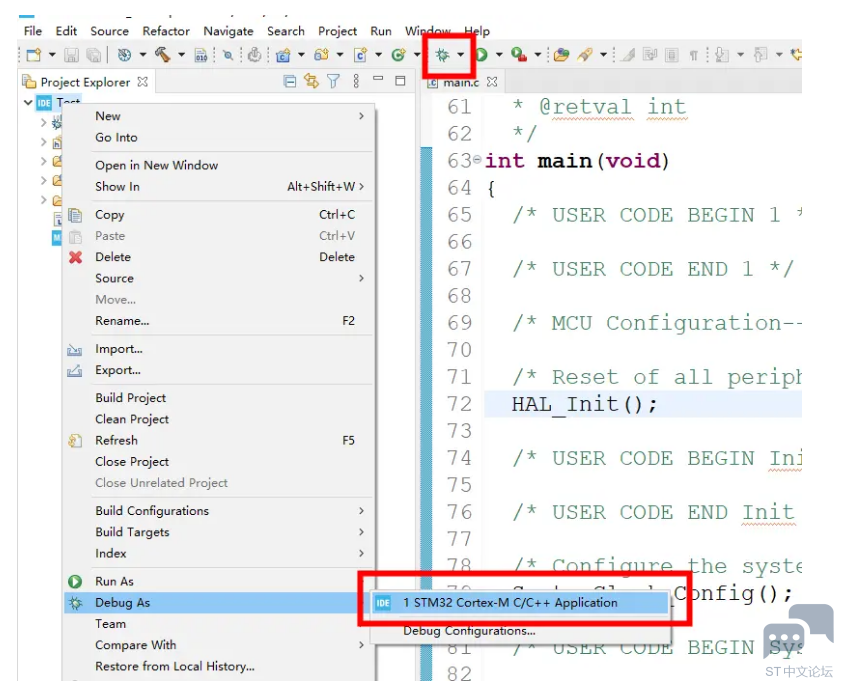Select Close Project
This screenshot has width=842, height=687.
point(217,462)
